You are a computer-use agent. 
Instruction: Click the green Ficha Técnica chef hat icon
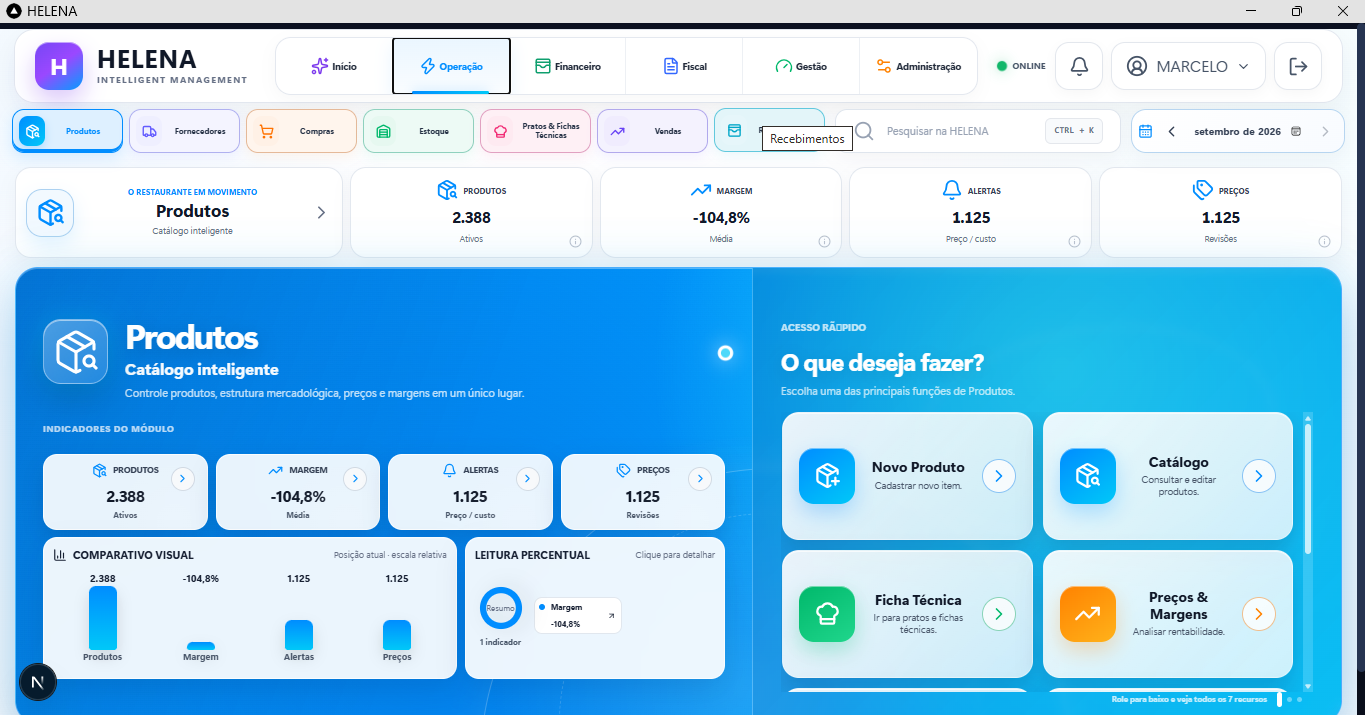827,614
